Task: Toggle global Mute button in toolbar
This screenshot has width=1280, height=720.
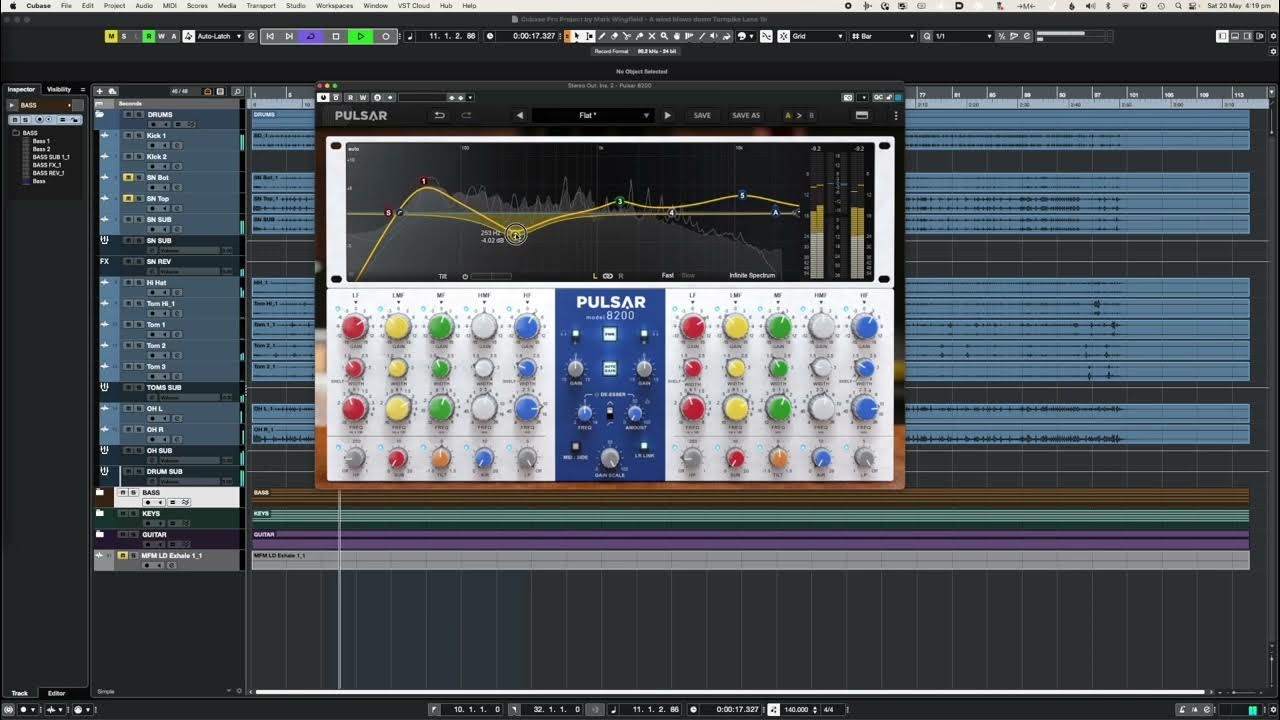Action: coord(111,36)
